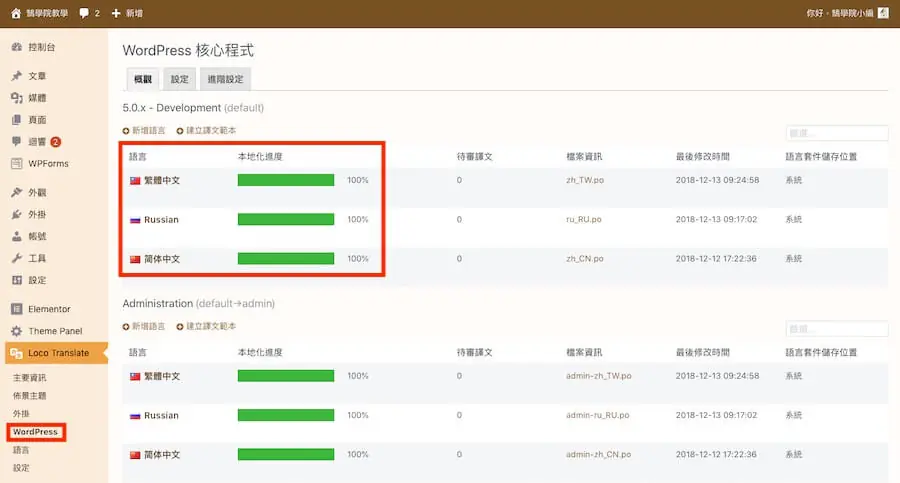This screenshot has width=900, height=483.
Task: Click Russian flag icon in Development table
Action: pyautogui.click(x=135, y=220)
